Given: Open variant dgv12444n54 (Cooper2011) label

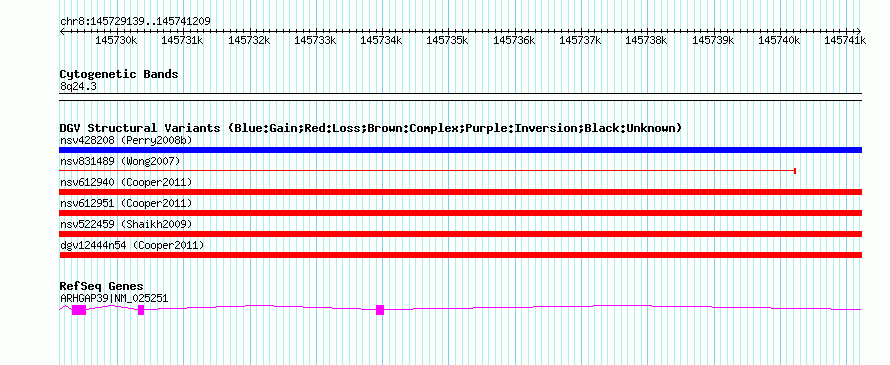Looking at the screenshot, I should pos(132,245).
